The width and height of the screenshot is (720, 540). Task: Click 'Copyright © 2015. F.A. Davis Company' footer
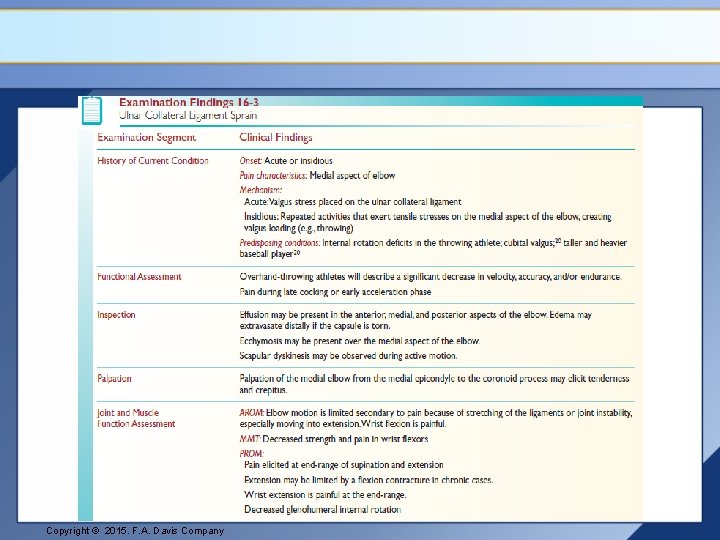[x=135, y=531]
